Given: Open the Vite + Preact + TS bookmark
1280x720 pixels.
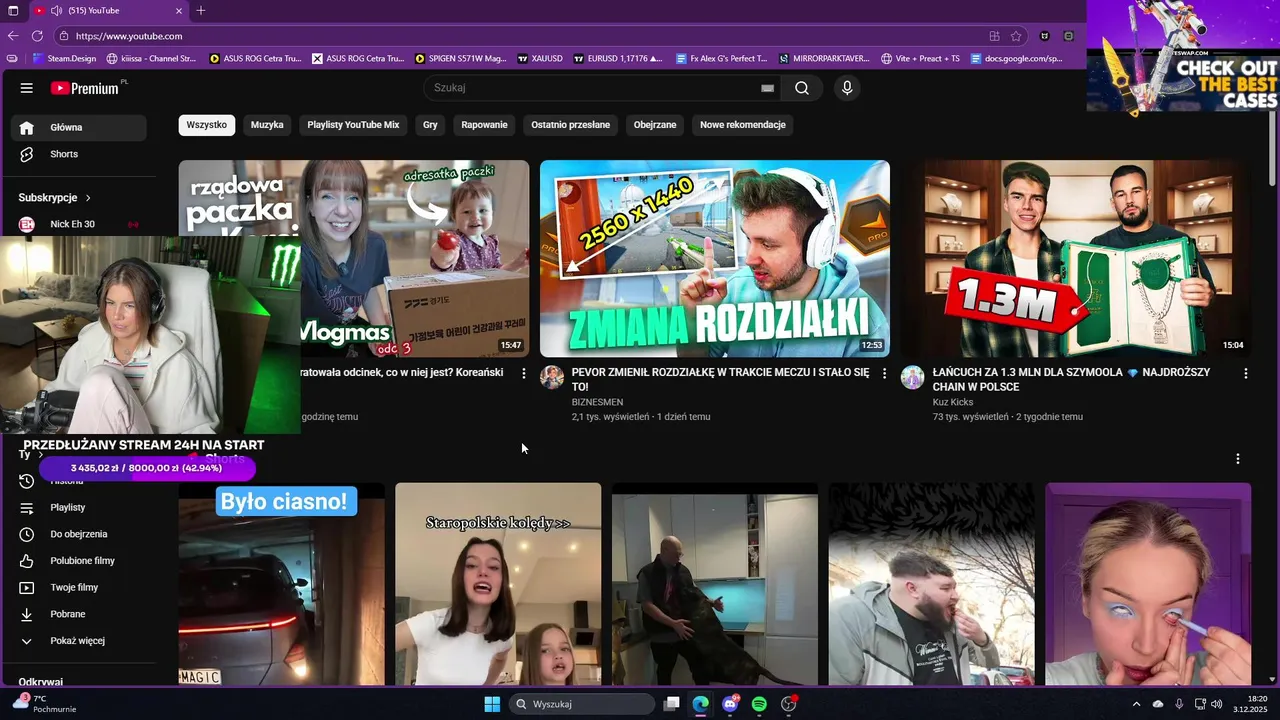Looking at the screenshot, I should [921, 59].
